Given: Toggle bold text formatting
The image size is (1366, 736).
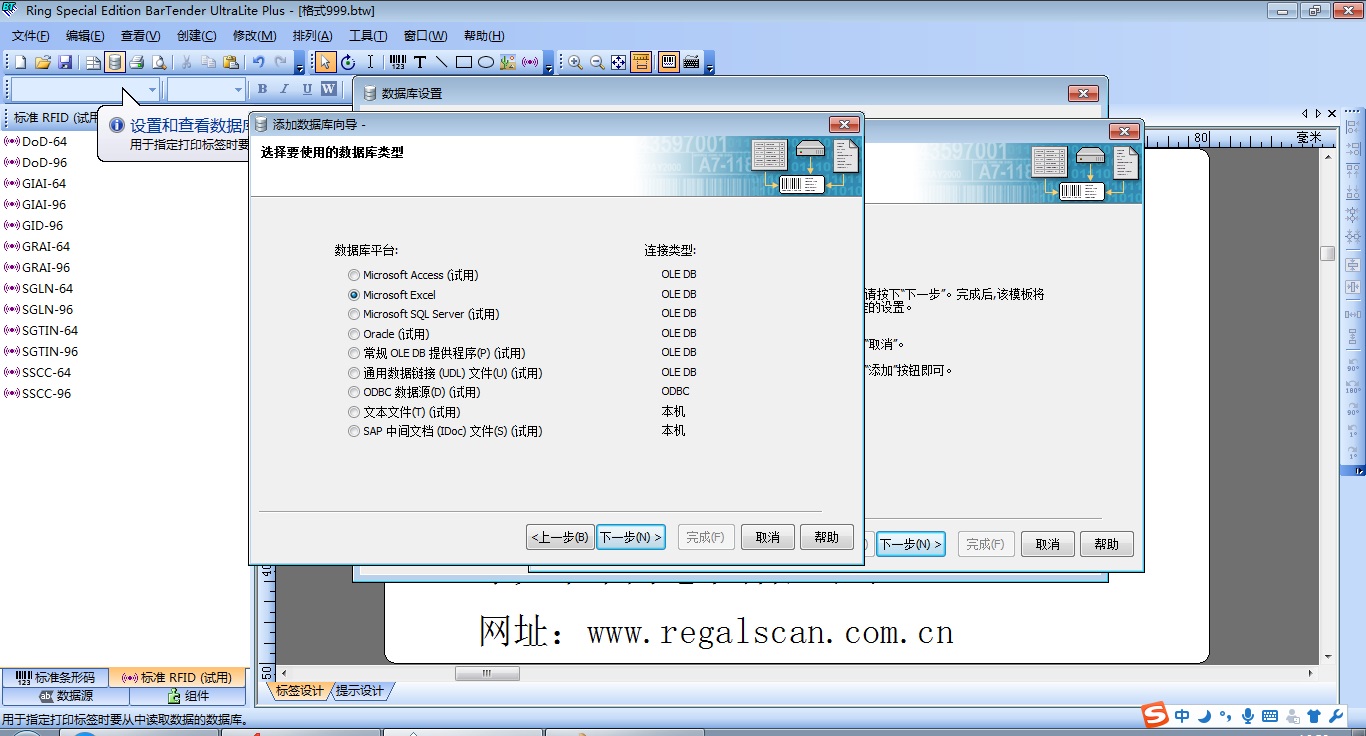Looking at the screenshot, I should pyautogui.click(x=262, y=89).
